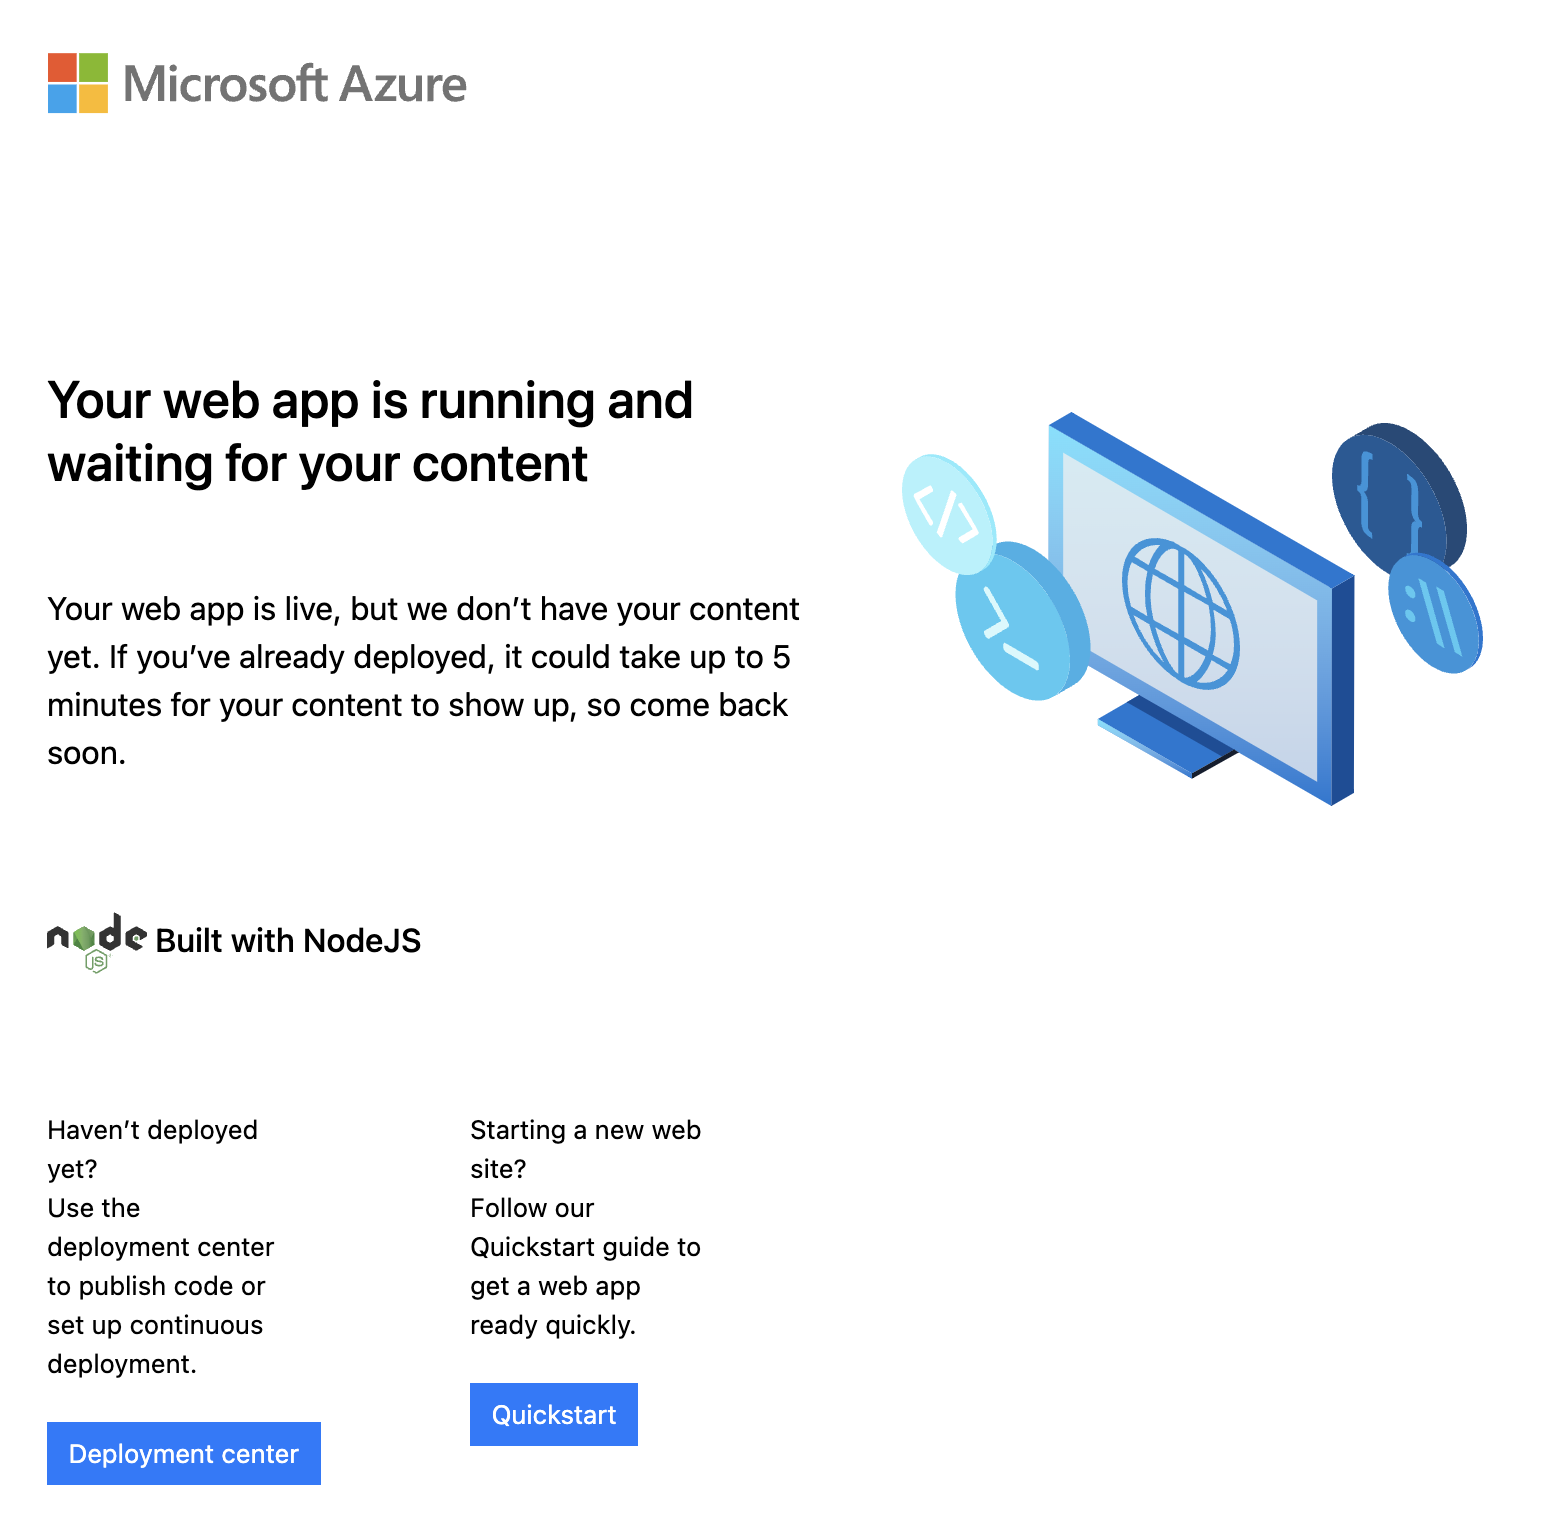Click the light blue coding circle illustration

(x=946, y=515)
